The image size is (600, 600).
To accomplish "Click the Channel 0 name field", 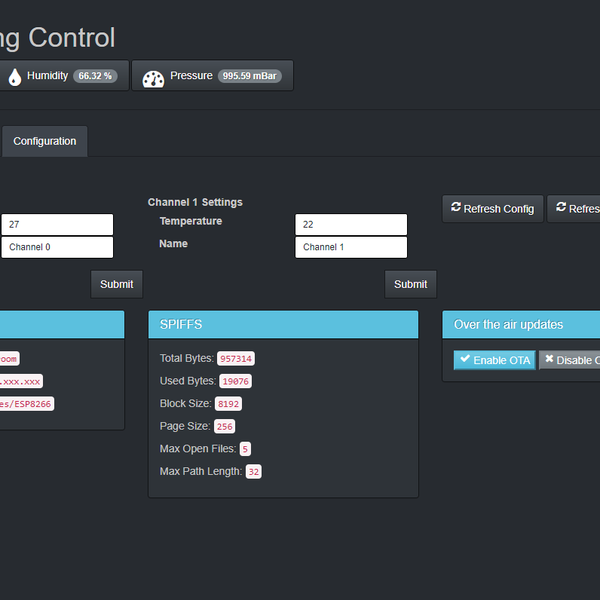I will point(57,247).
